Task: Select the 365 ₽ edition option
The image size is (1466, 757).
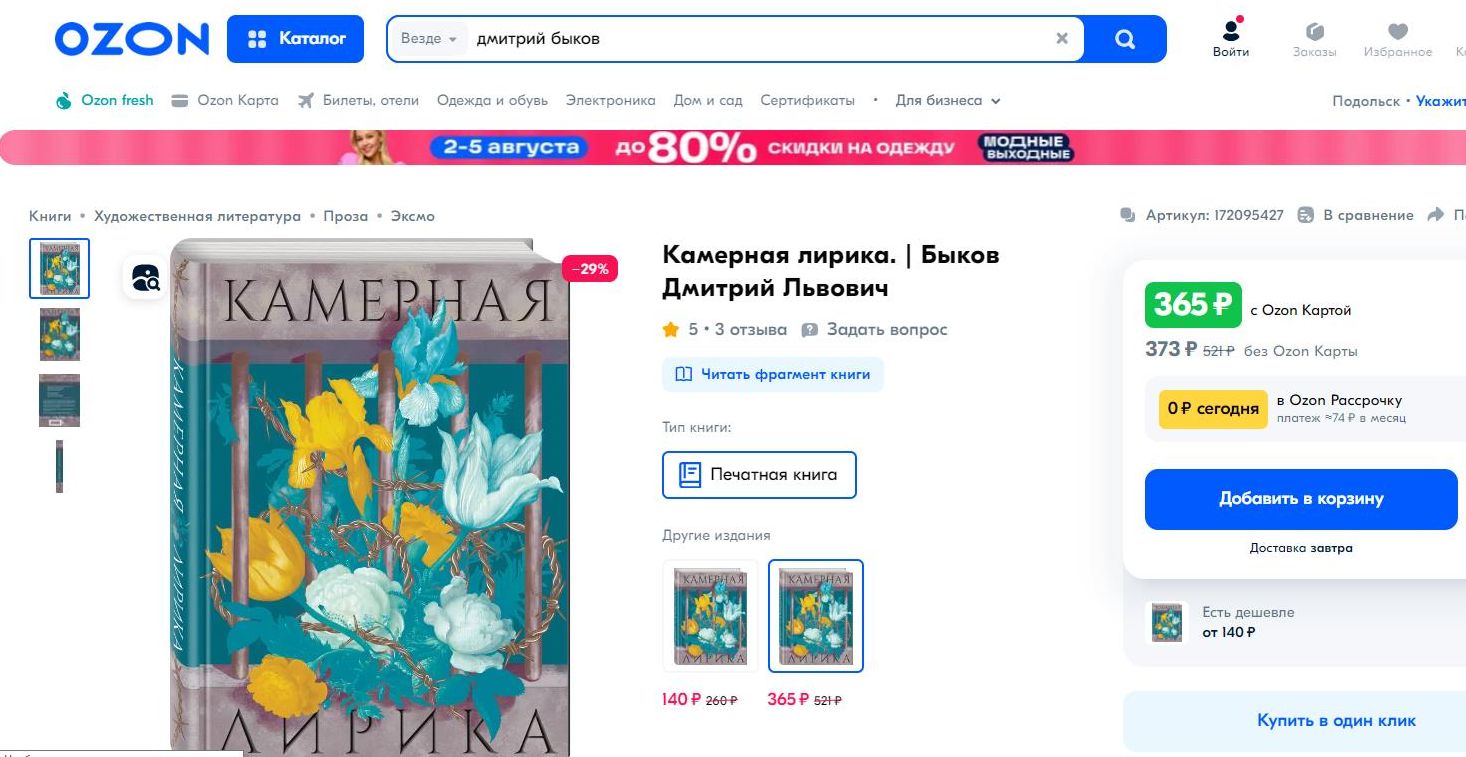Action: click(x=815, y=615)
